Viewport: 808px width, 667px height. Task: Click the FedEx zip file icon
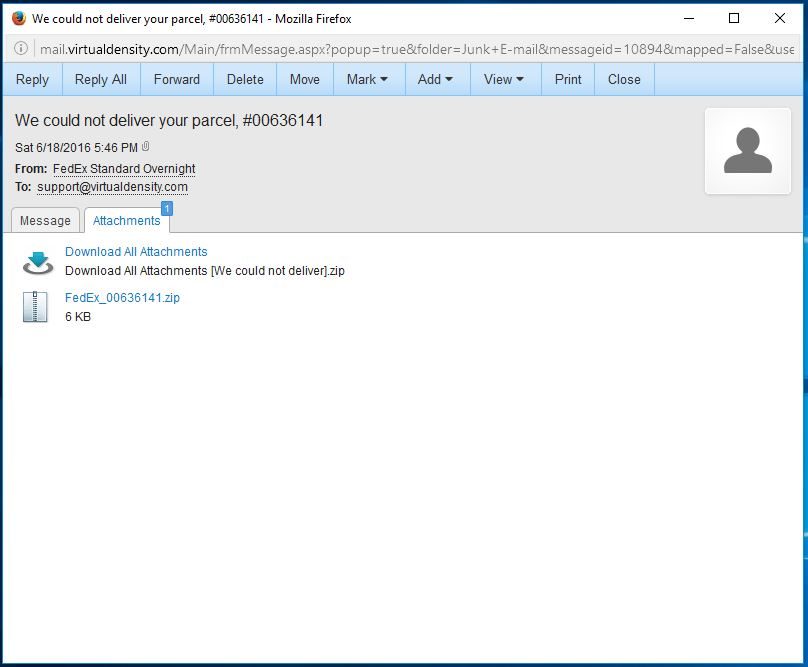(35, 307)
